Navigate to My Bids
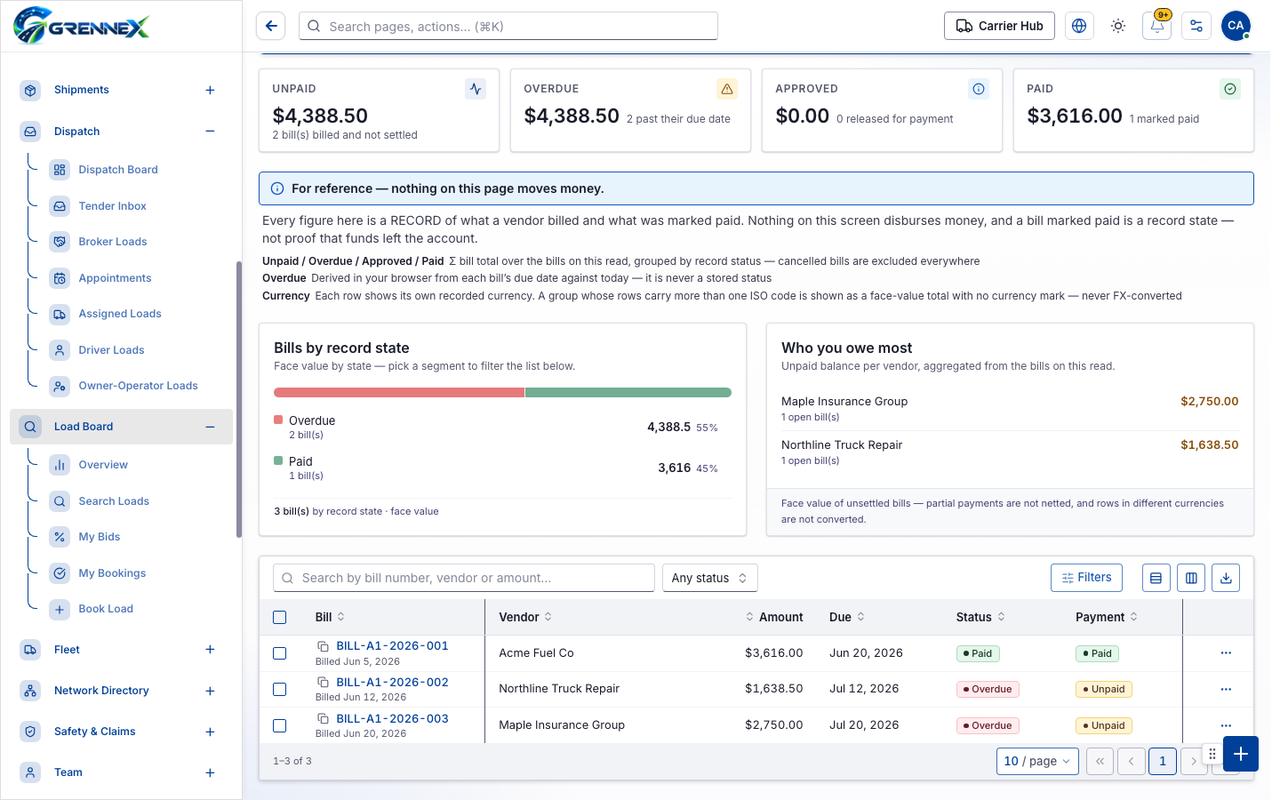 [99, 537]
